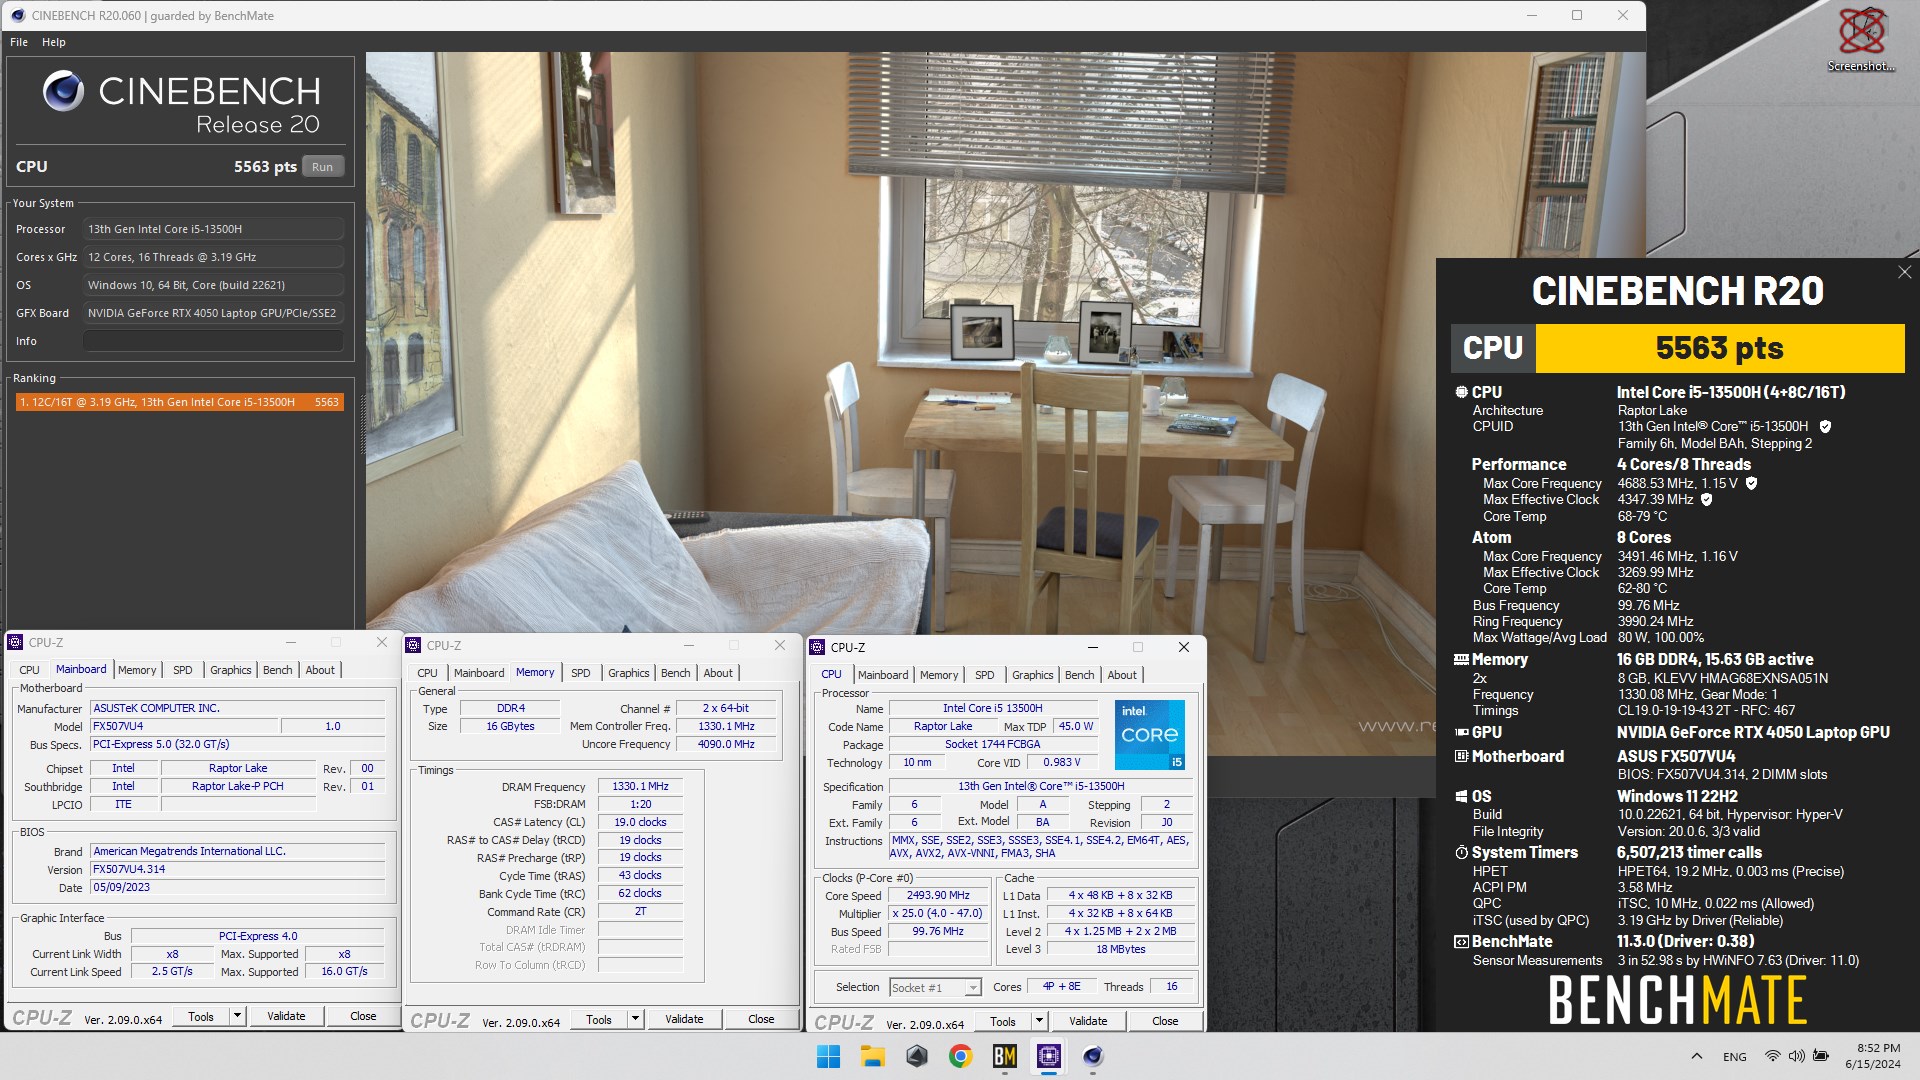Open the File menu in Cinebench
Image resolution: width=1920 pixels, height=1080 pixels.
click(x=19, y=42)
